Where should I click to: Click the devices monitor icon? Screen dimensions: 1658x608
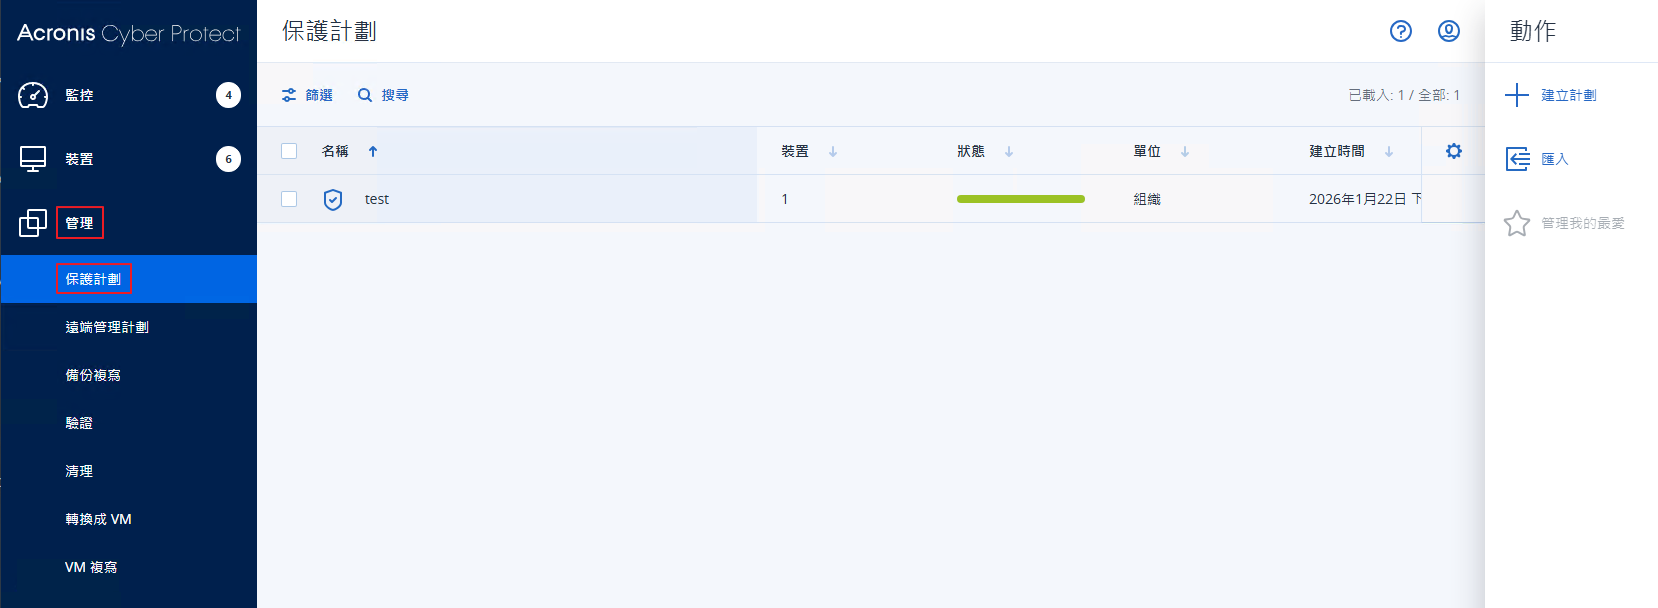point(33,159)
